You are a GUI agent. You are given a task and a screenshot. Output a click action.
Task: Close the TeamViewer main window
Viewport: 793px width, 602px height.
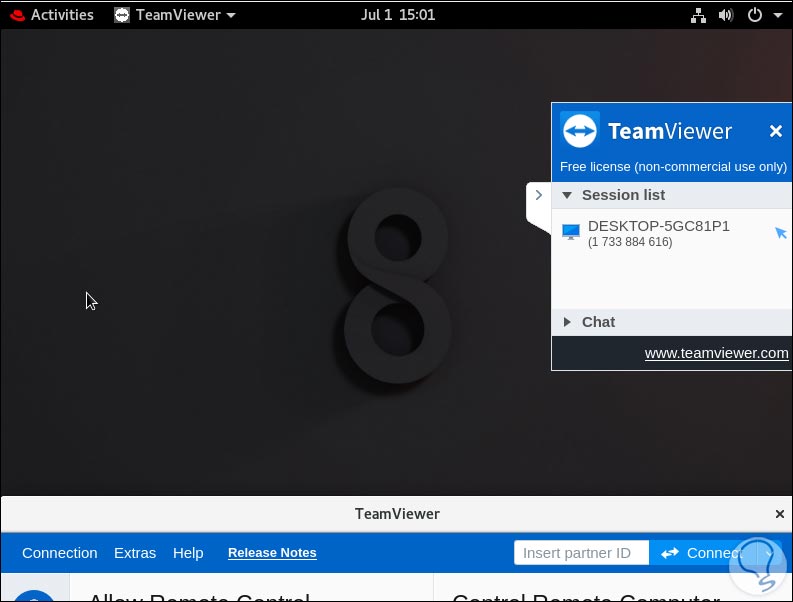click(x=780, y=514)
